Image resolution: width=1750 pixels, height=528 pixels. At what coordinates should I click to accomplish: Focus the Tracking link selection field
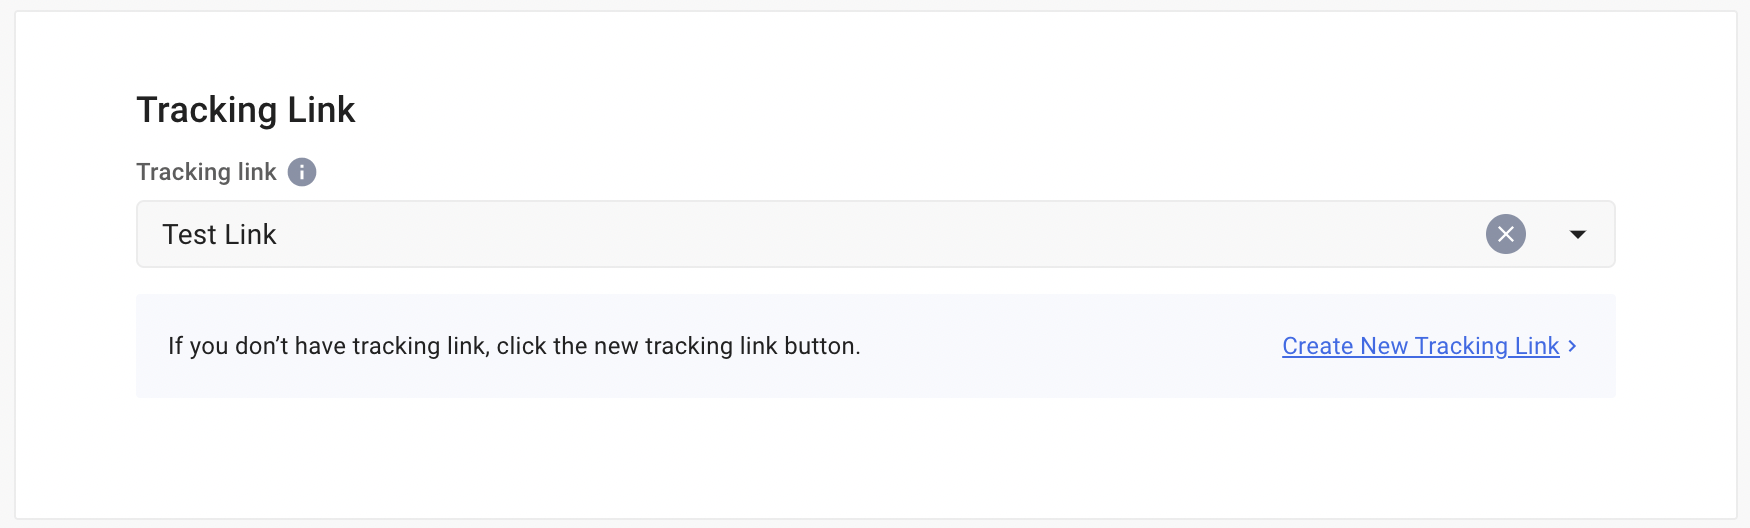pyautogui.click(x=800, y=234)
